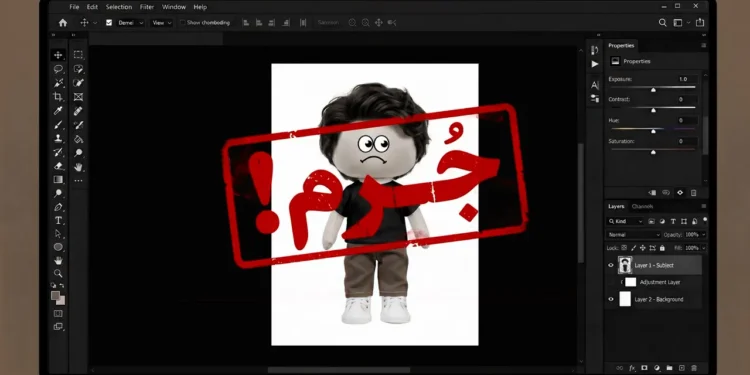Click the canvas horizontal scrollbar
750x375 pixels.
340,370
